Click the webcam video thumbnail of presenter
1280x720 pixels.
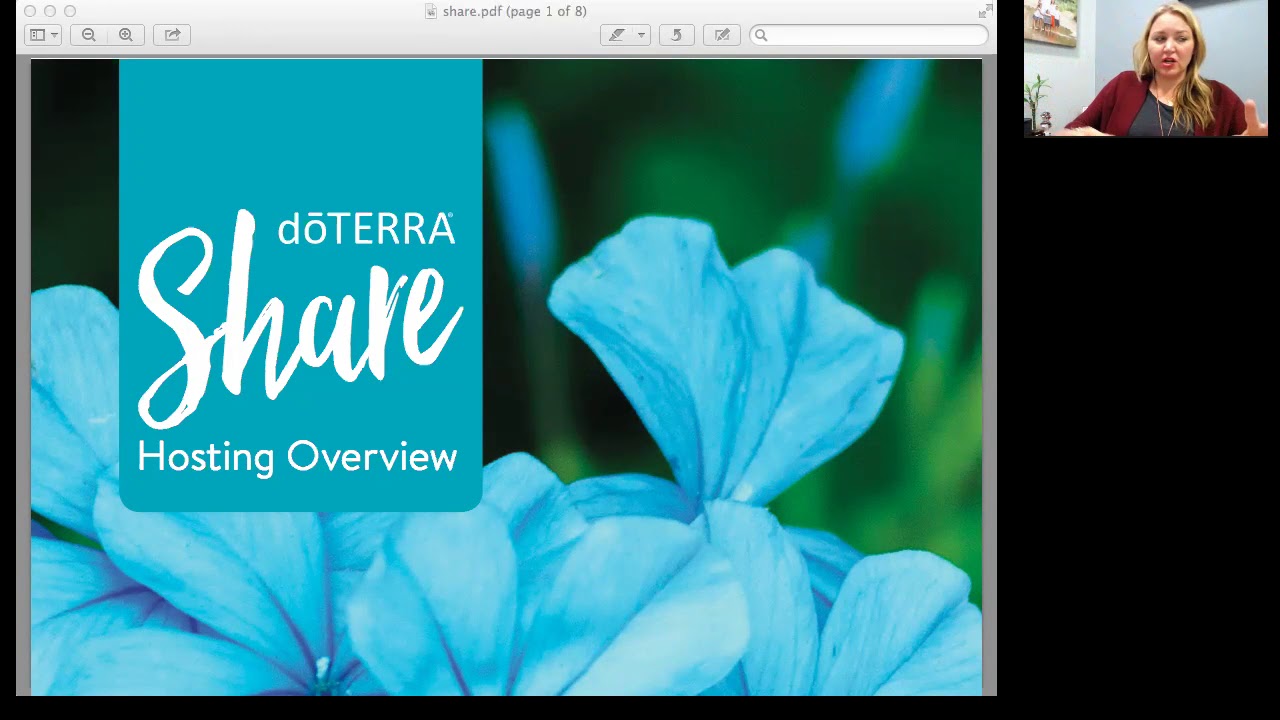1146,68
